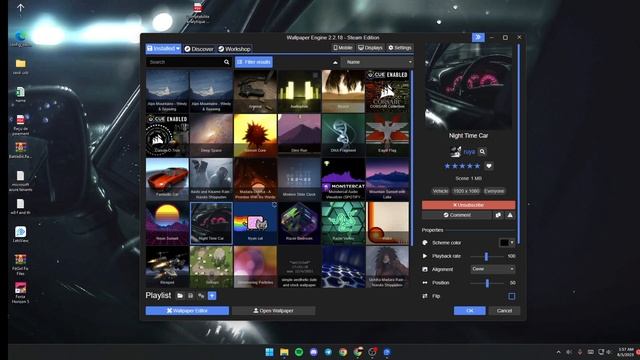This screenshot has height=360, width=640.
Task: Click the resolution tag under Score
Action: (466, 191)
